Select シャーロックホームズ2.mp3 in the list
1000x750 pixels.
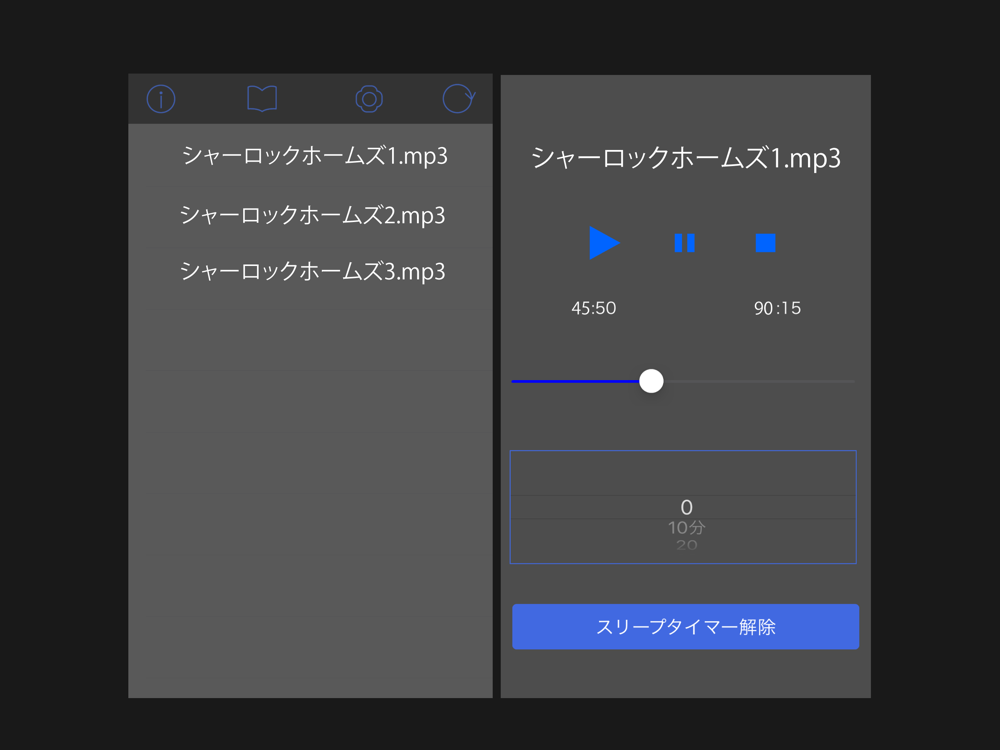coord(312,216)
